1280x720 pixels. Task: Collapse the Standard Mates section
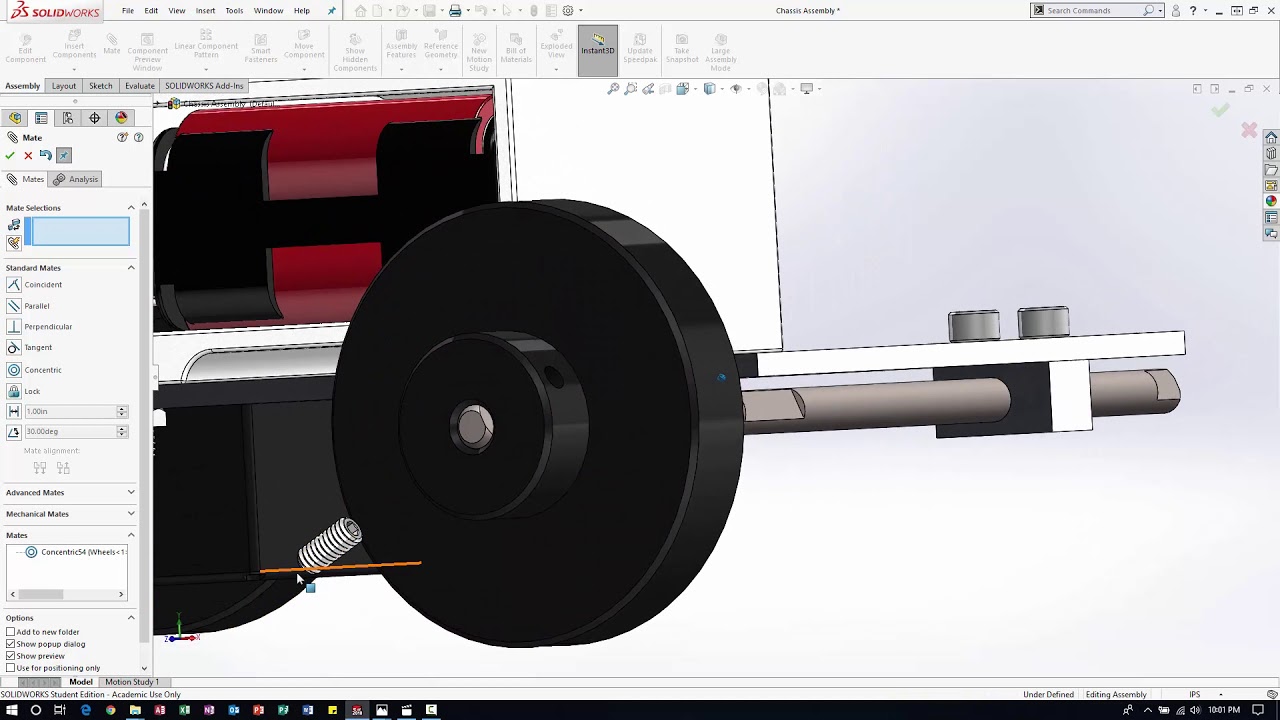coord(131,268)
